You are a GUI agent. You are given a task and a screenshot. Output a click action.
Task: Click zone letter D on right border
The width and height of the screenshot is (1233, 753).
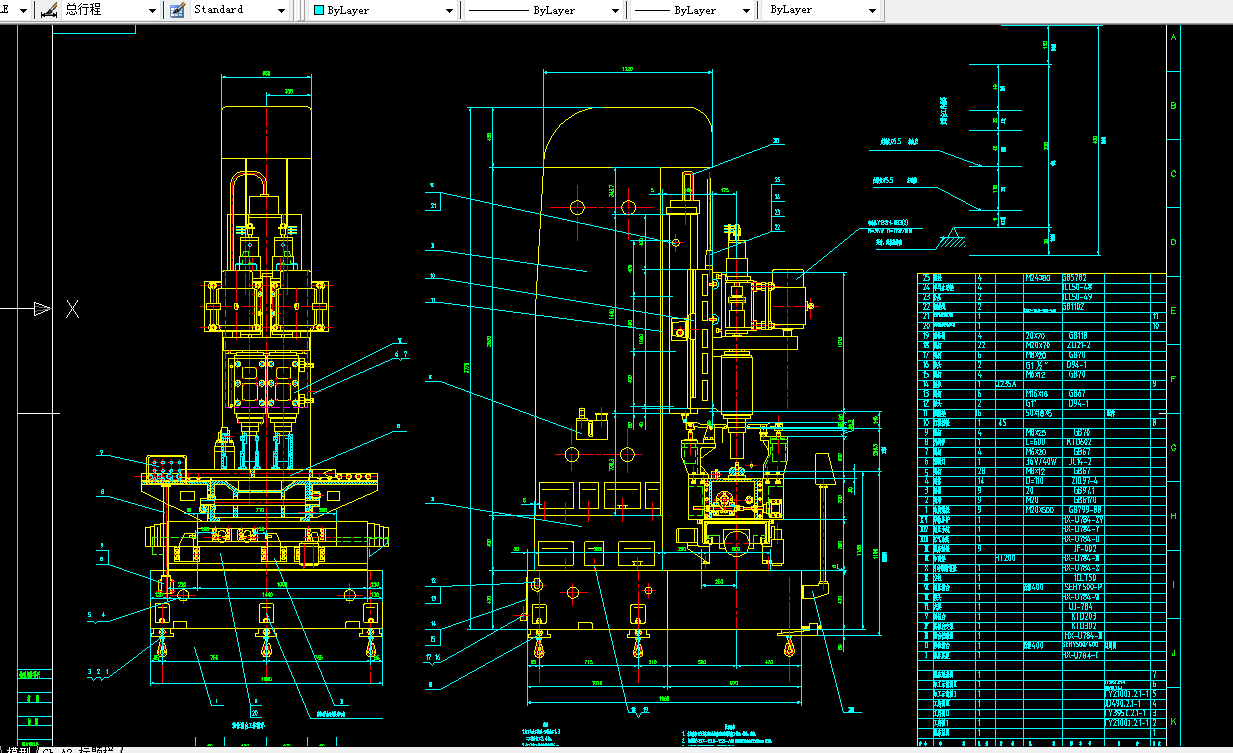pos(1173,242)
